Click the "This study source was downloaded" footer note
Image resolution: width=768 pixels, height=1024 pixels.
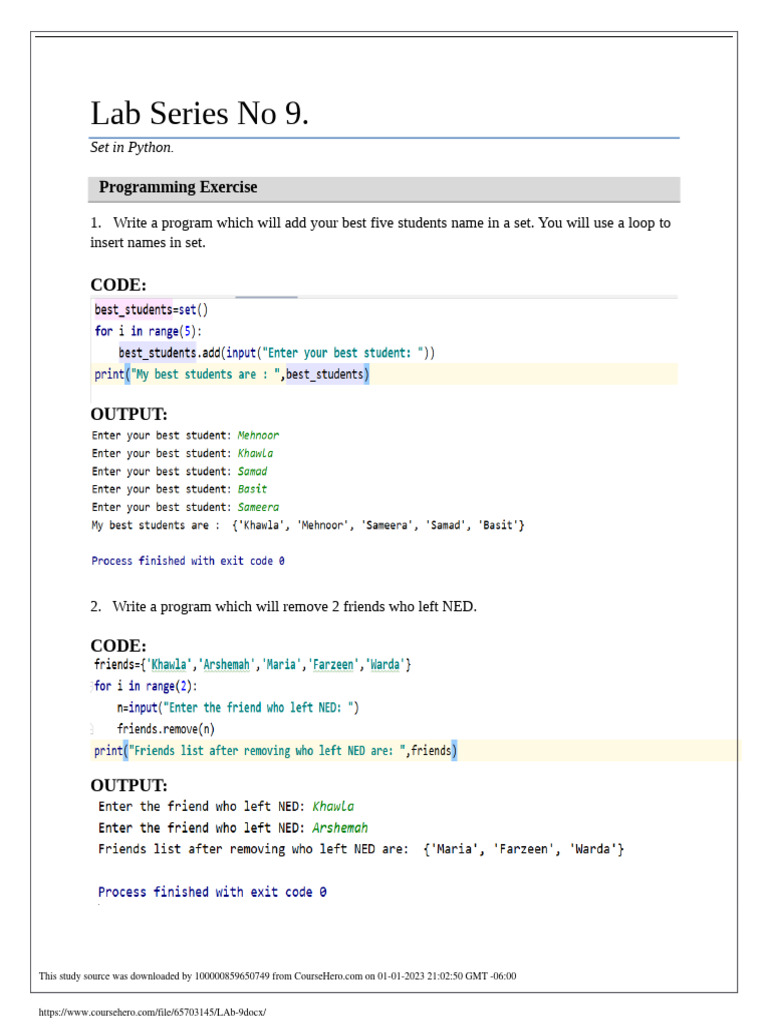coord(278,976)
